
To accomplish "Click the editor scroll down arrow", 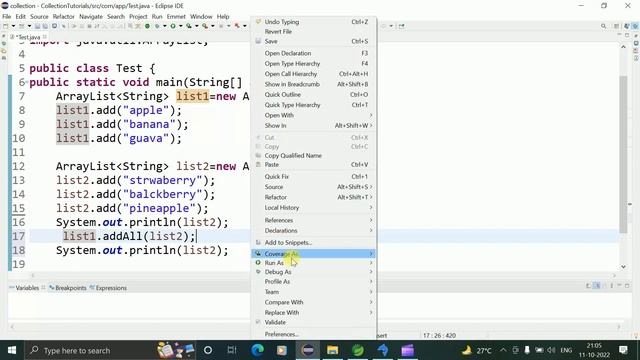I will pos(623,267).
